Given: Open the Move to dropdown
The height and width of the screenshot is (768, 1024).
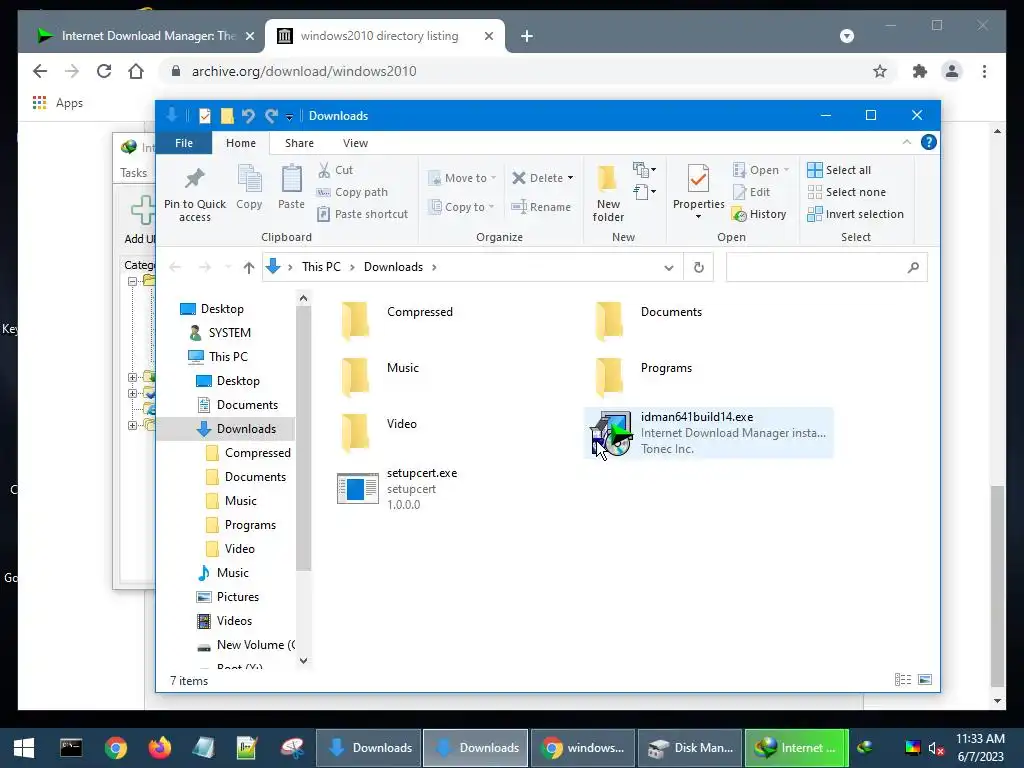Looking at the screenshot, I should coord(462,178).
